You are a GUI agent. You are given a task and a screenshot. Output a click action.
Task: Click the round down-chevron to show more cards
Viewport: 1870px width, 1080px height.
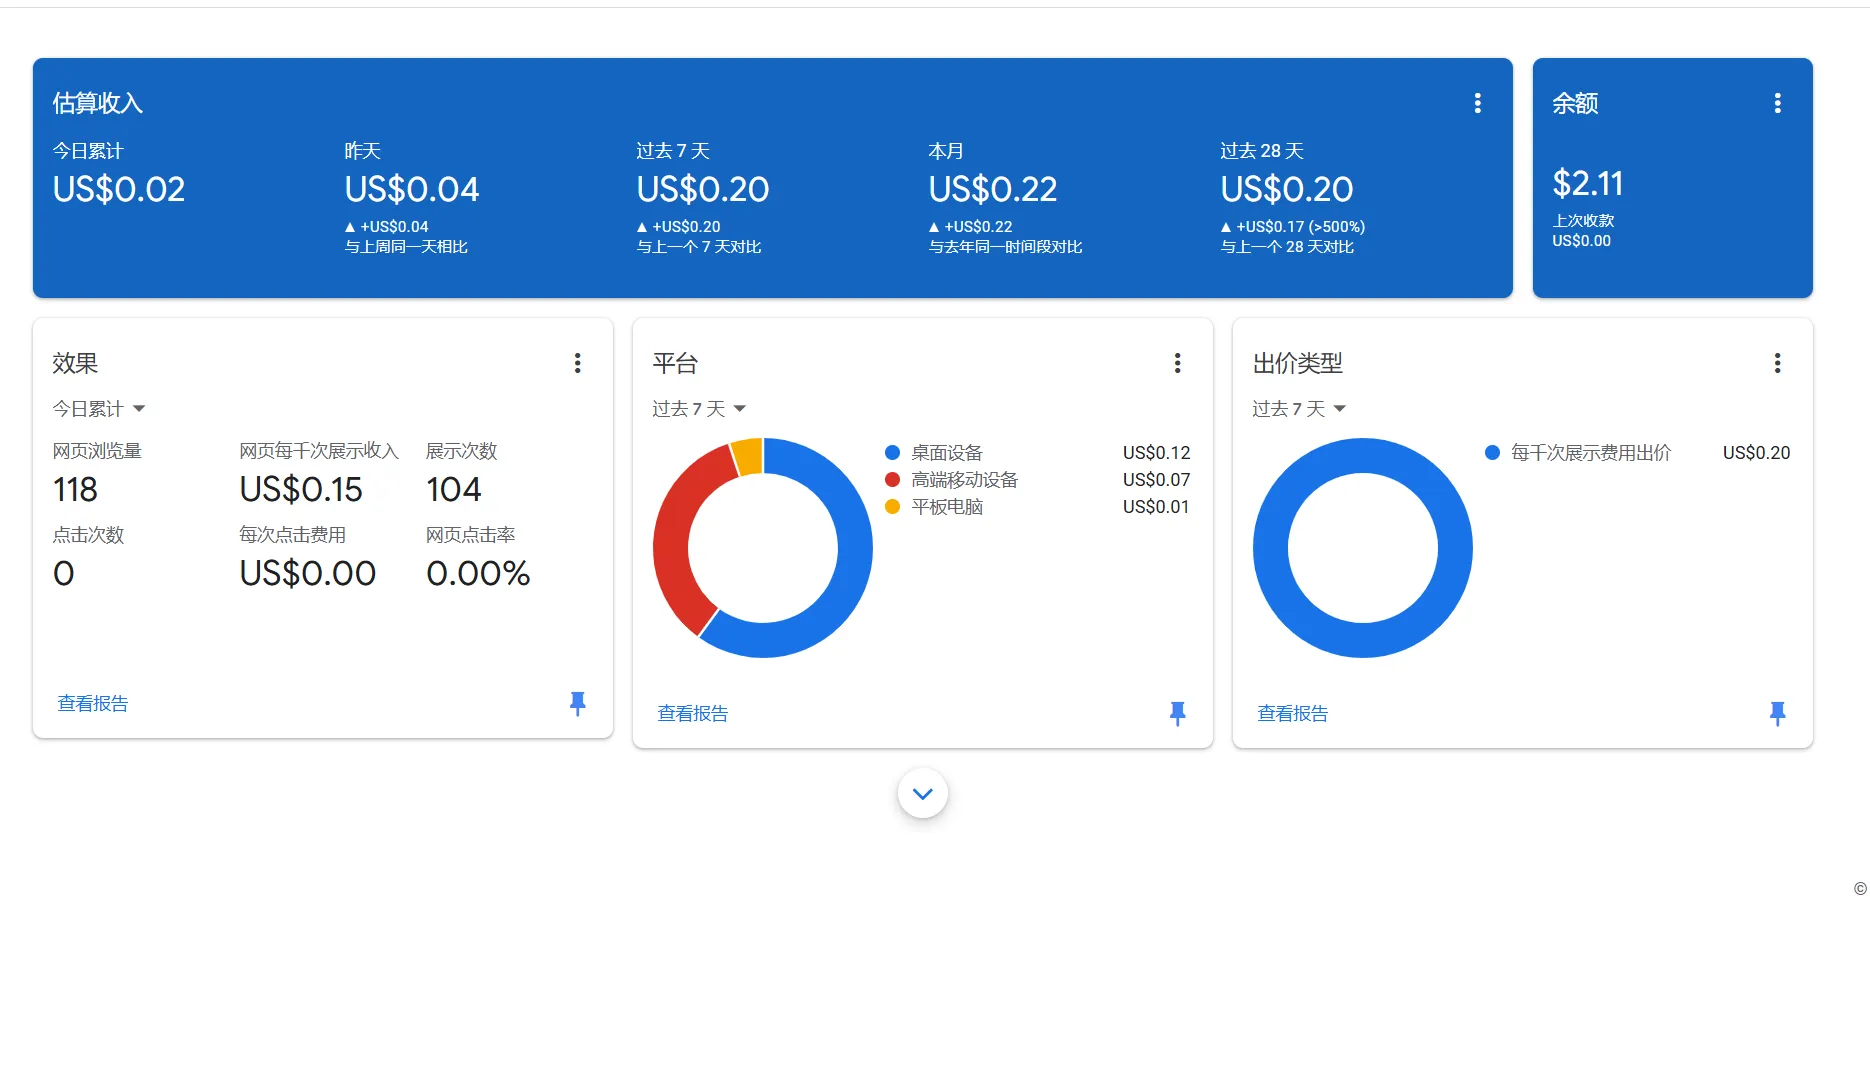click(922, 793)
